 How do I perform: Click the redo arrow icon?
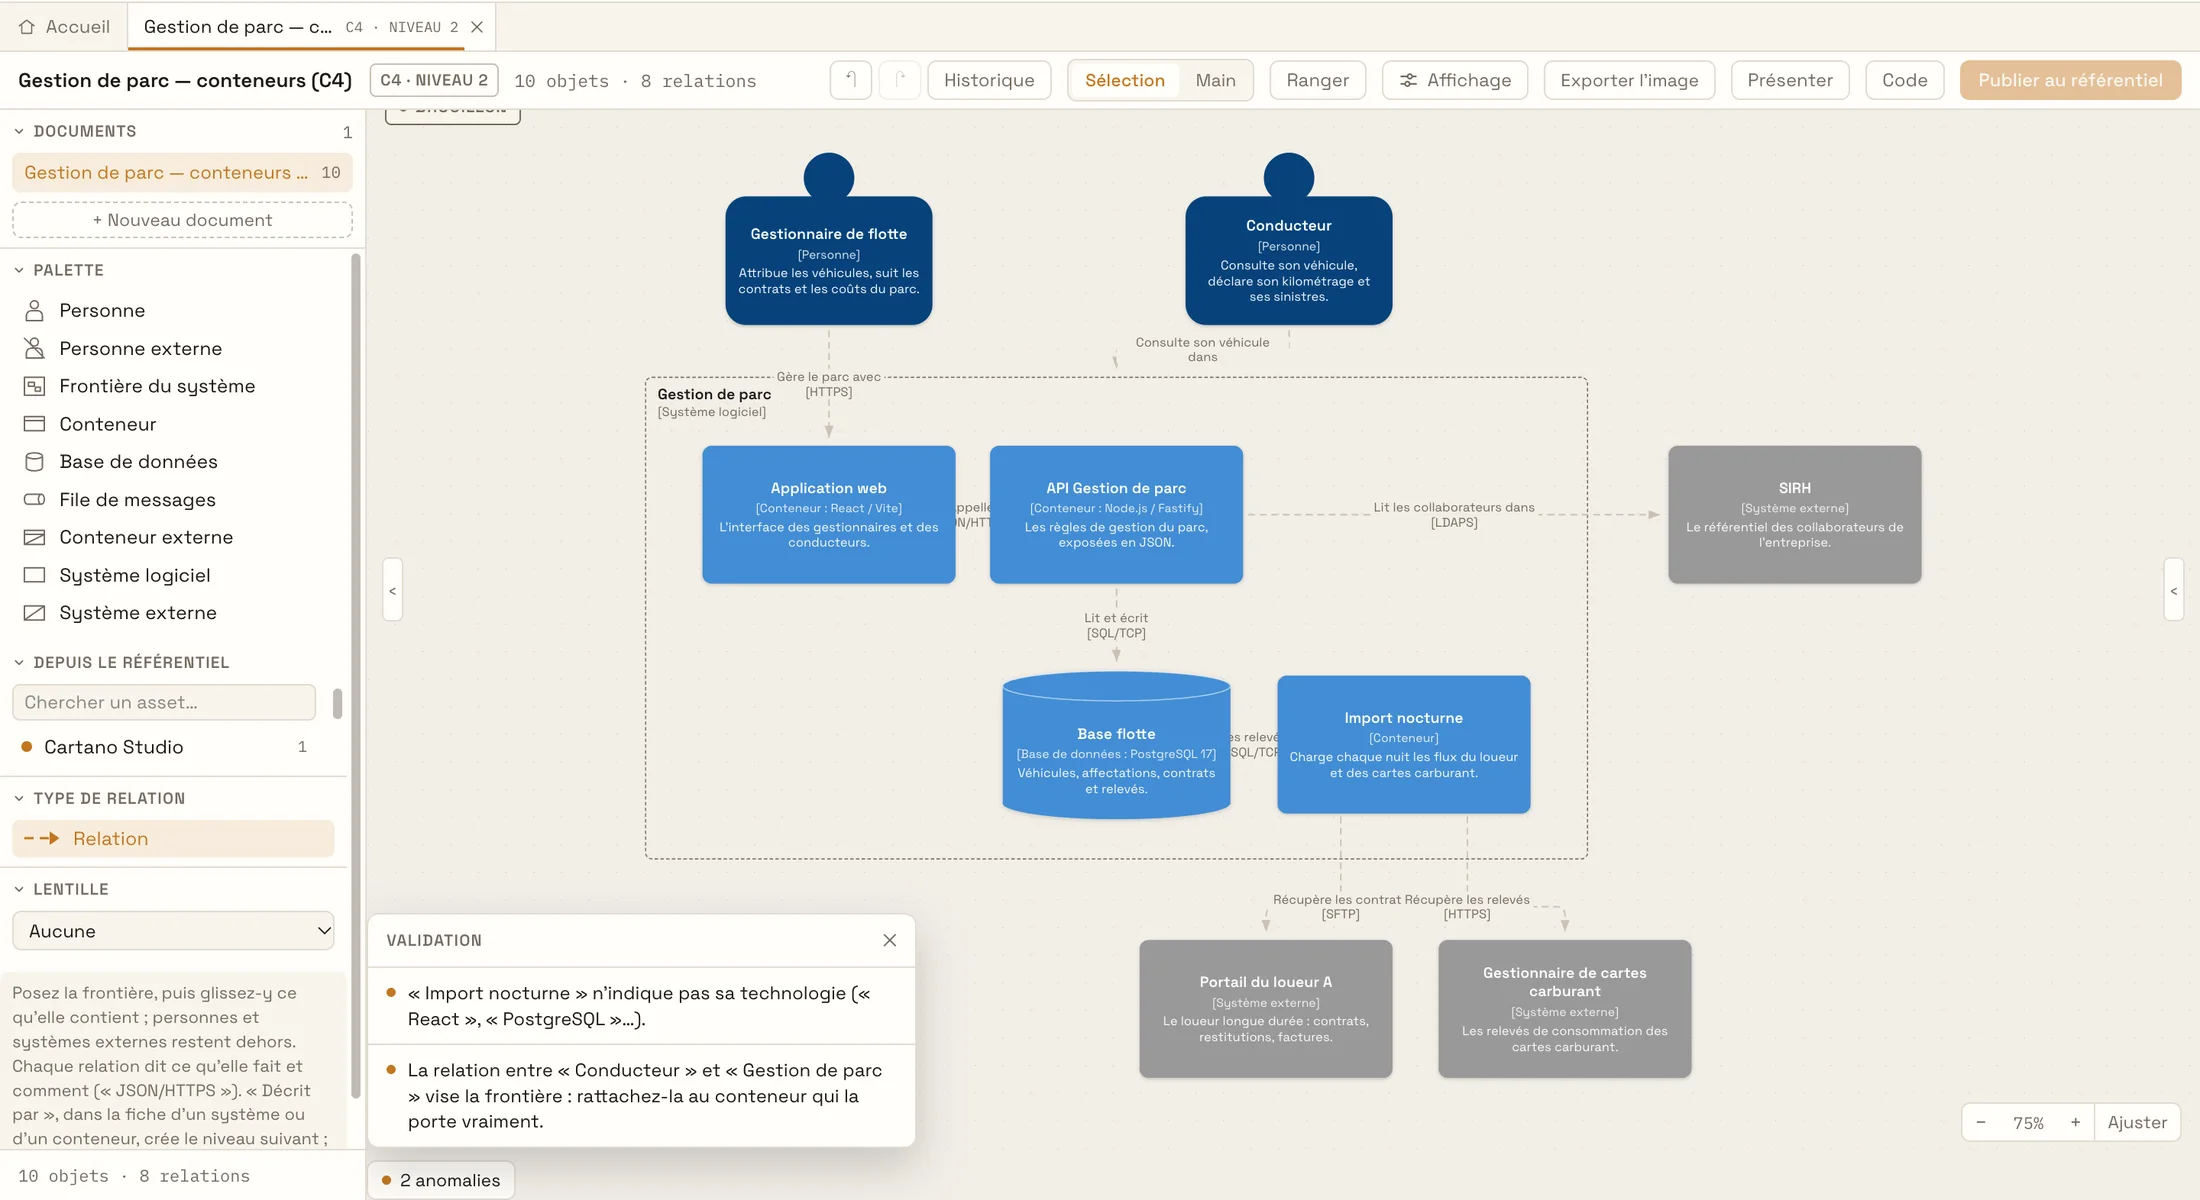900,80
